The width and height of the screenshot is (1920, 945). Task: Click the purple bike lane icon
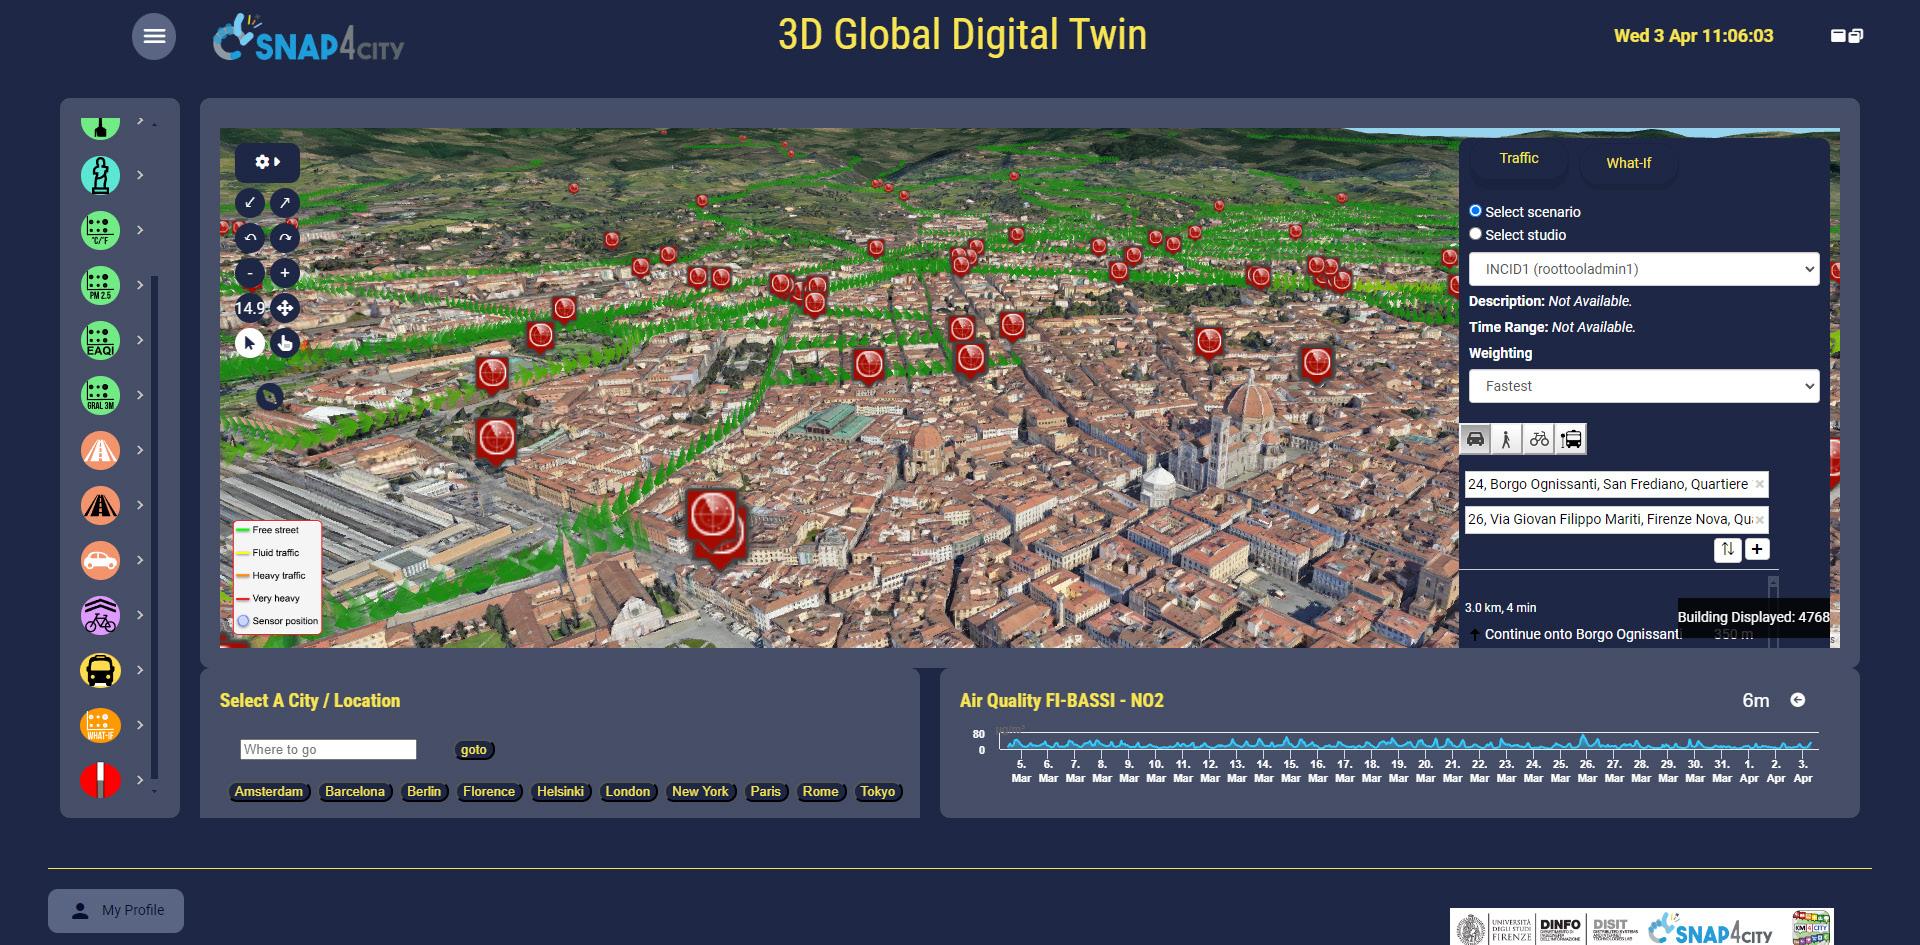click(100, 615)
